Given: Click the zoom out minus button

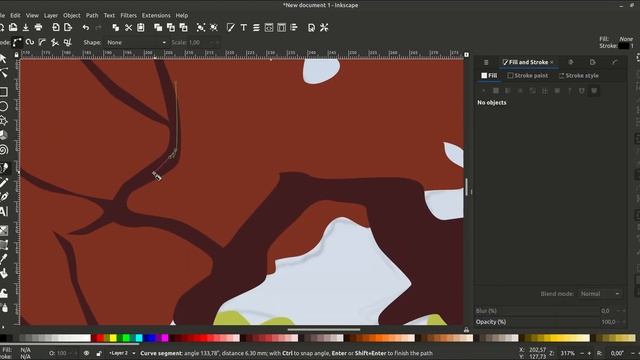Looking at the screenshot, I should [x=582, y=353].
